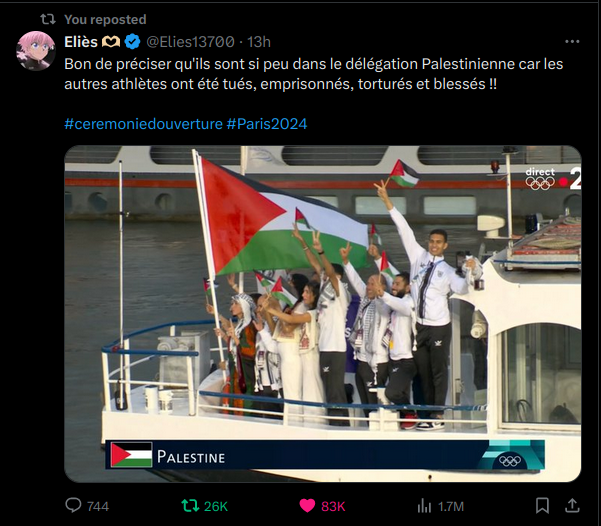Unlike the post via pink heart
The width and height of the screenshot is (601, 526).
[x=307, y=506]
